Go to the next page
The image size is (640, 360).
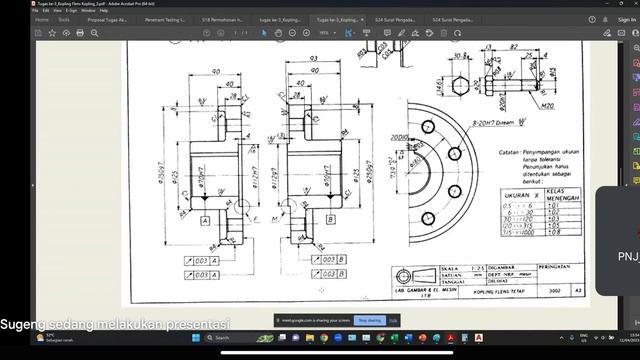[x=220, y=33]
